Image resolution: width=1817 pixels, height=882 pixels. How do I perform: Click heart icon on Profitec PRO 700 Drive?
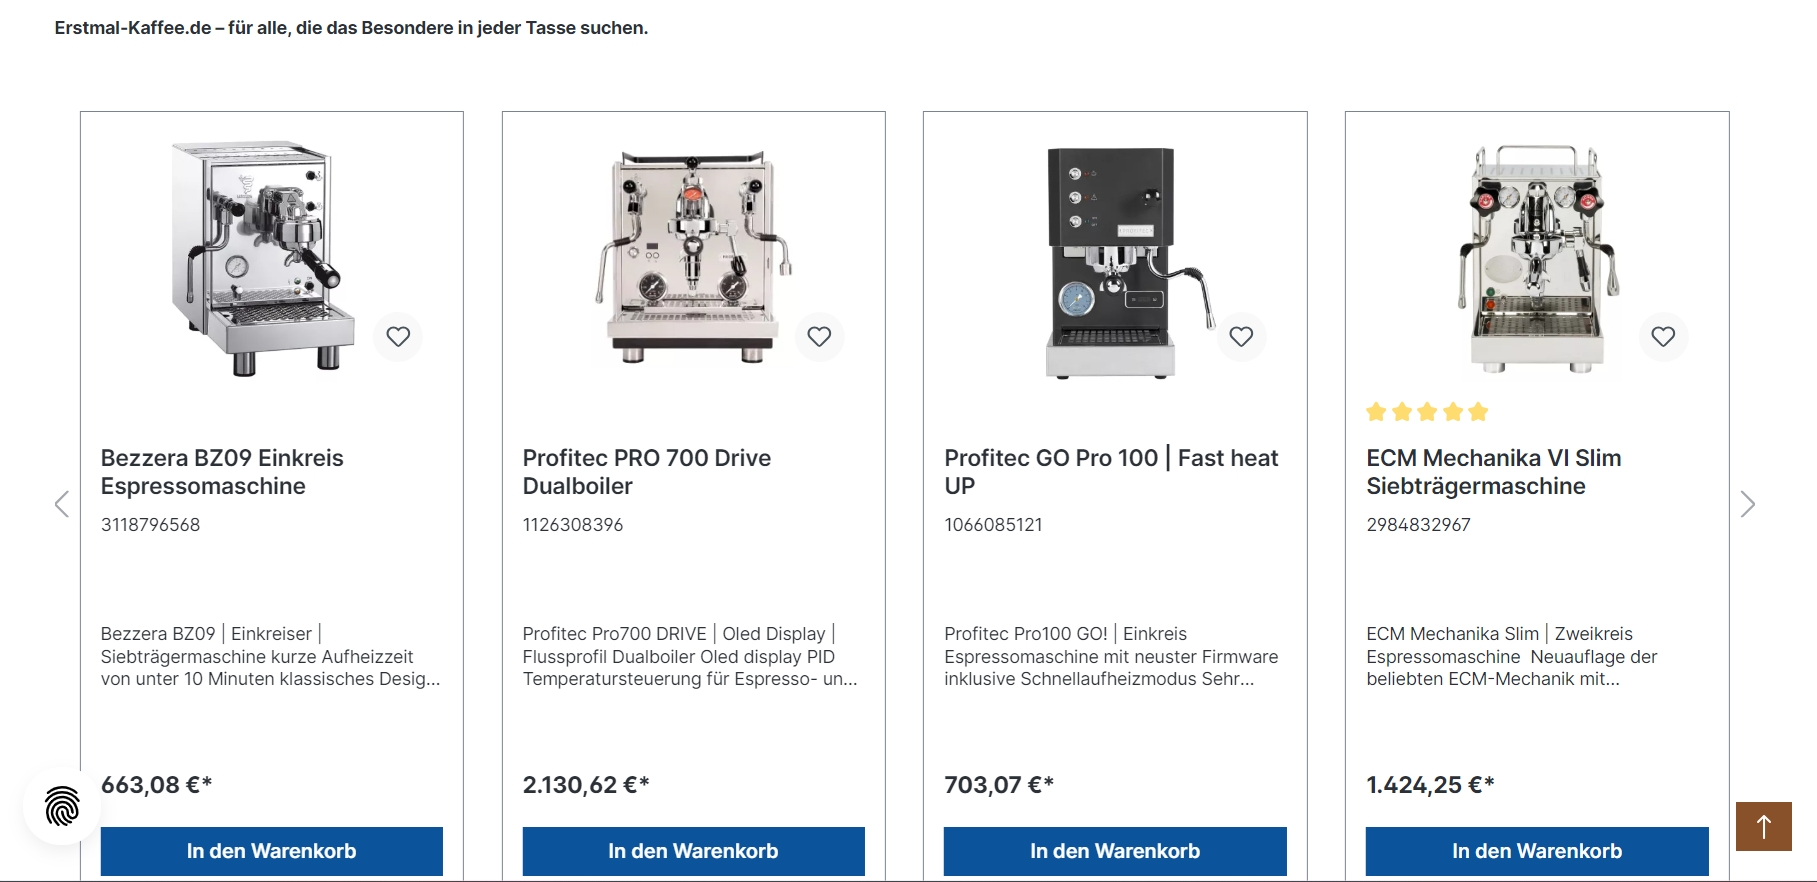click(x=819, y=337)
